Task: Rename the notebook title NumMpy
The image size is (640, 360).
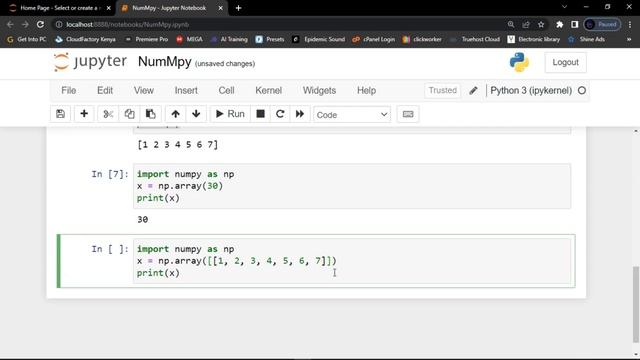Action: 164,62
